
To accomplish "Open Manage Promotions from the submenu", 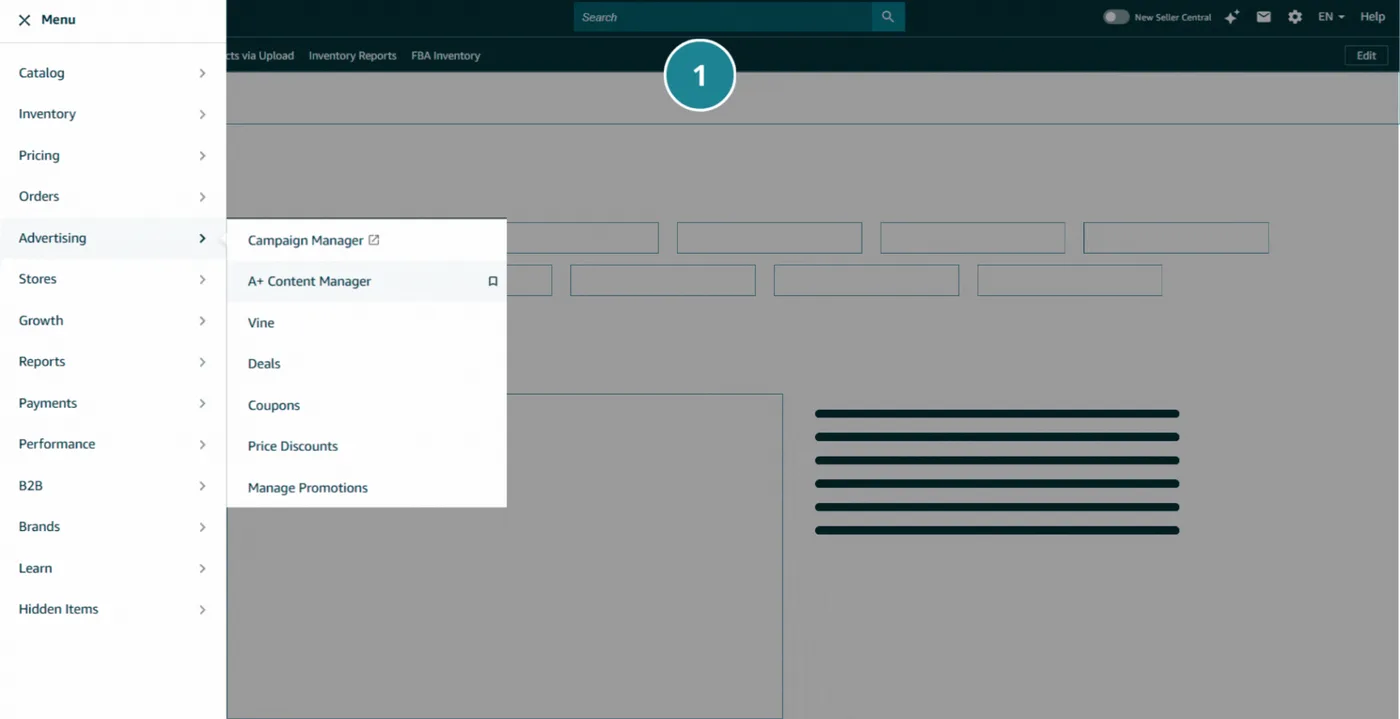I will [x=366, y=488].
